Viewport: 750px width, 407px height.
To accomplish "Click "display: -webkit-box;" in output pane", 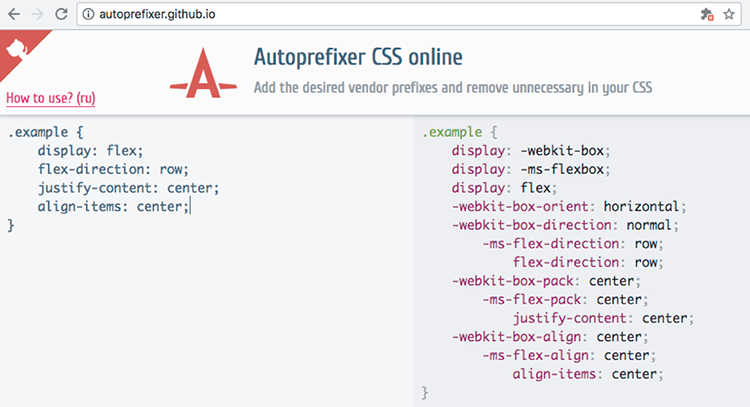I will (x=530, y=150).
